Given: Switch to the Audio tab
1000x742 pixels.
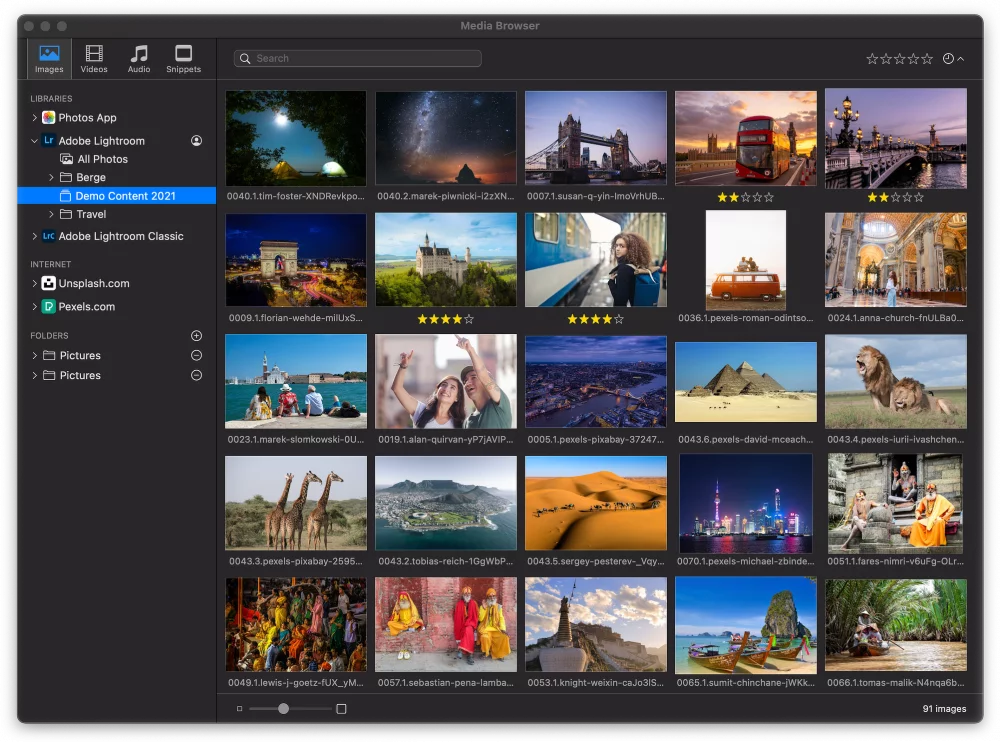Looking at the screenshot, I should pos(139,59).
